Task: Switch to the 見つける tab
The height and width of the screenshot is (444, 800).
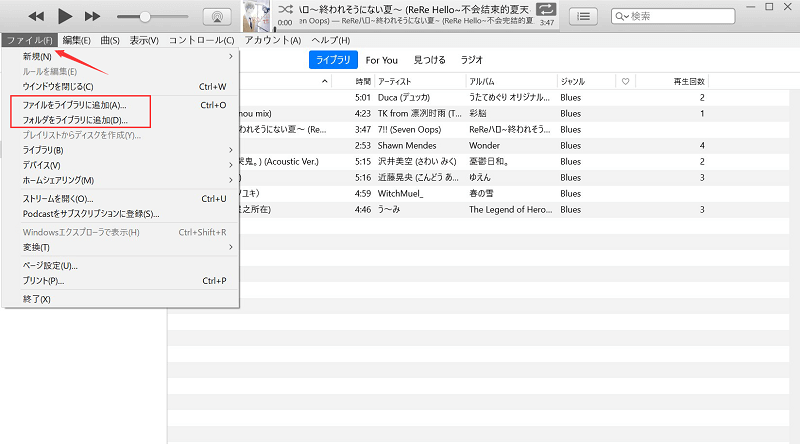Action: tap(429, 60)
